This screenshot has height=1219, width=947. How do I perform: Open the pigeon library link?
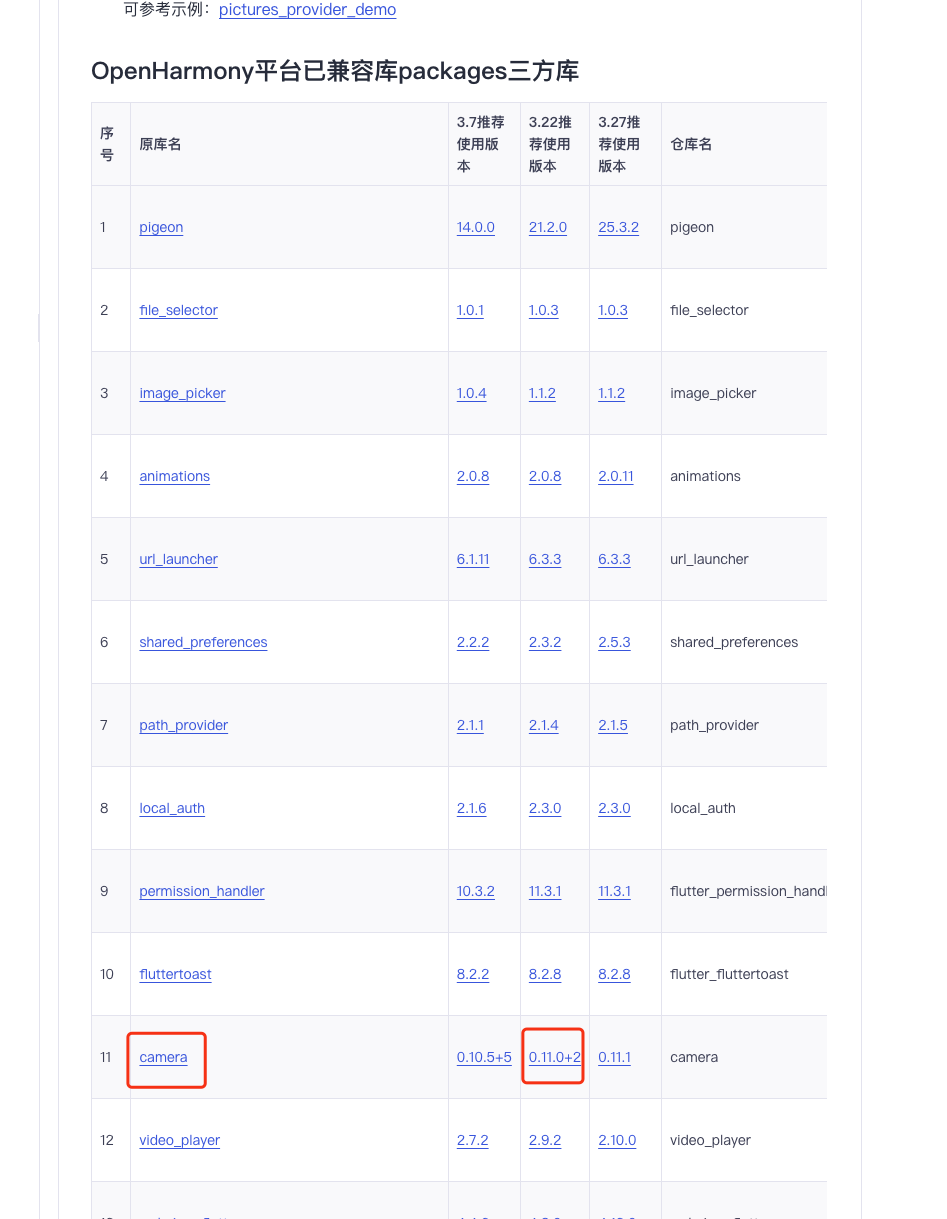point(161,227)
